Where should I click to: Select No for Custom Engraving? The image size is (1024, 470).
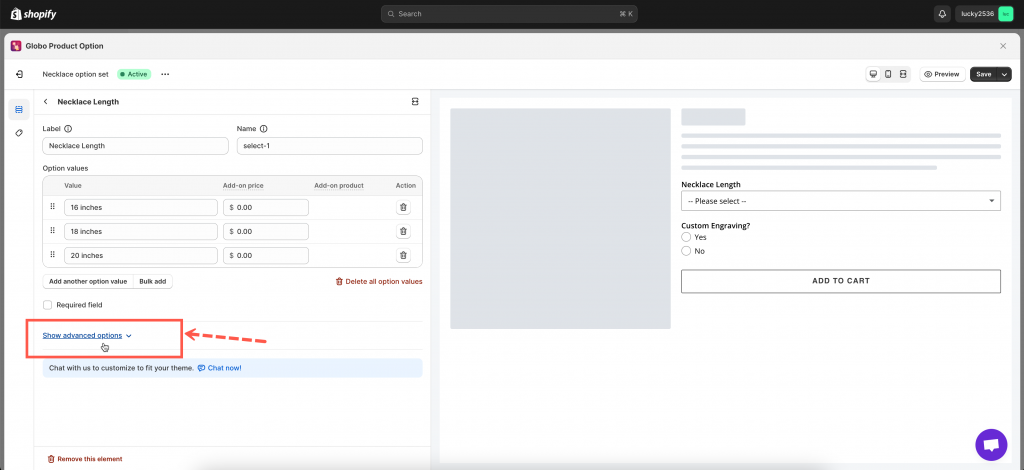[x=686, y=251]
